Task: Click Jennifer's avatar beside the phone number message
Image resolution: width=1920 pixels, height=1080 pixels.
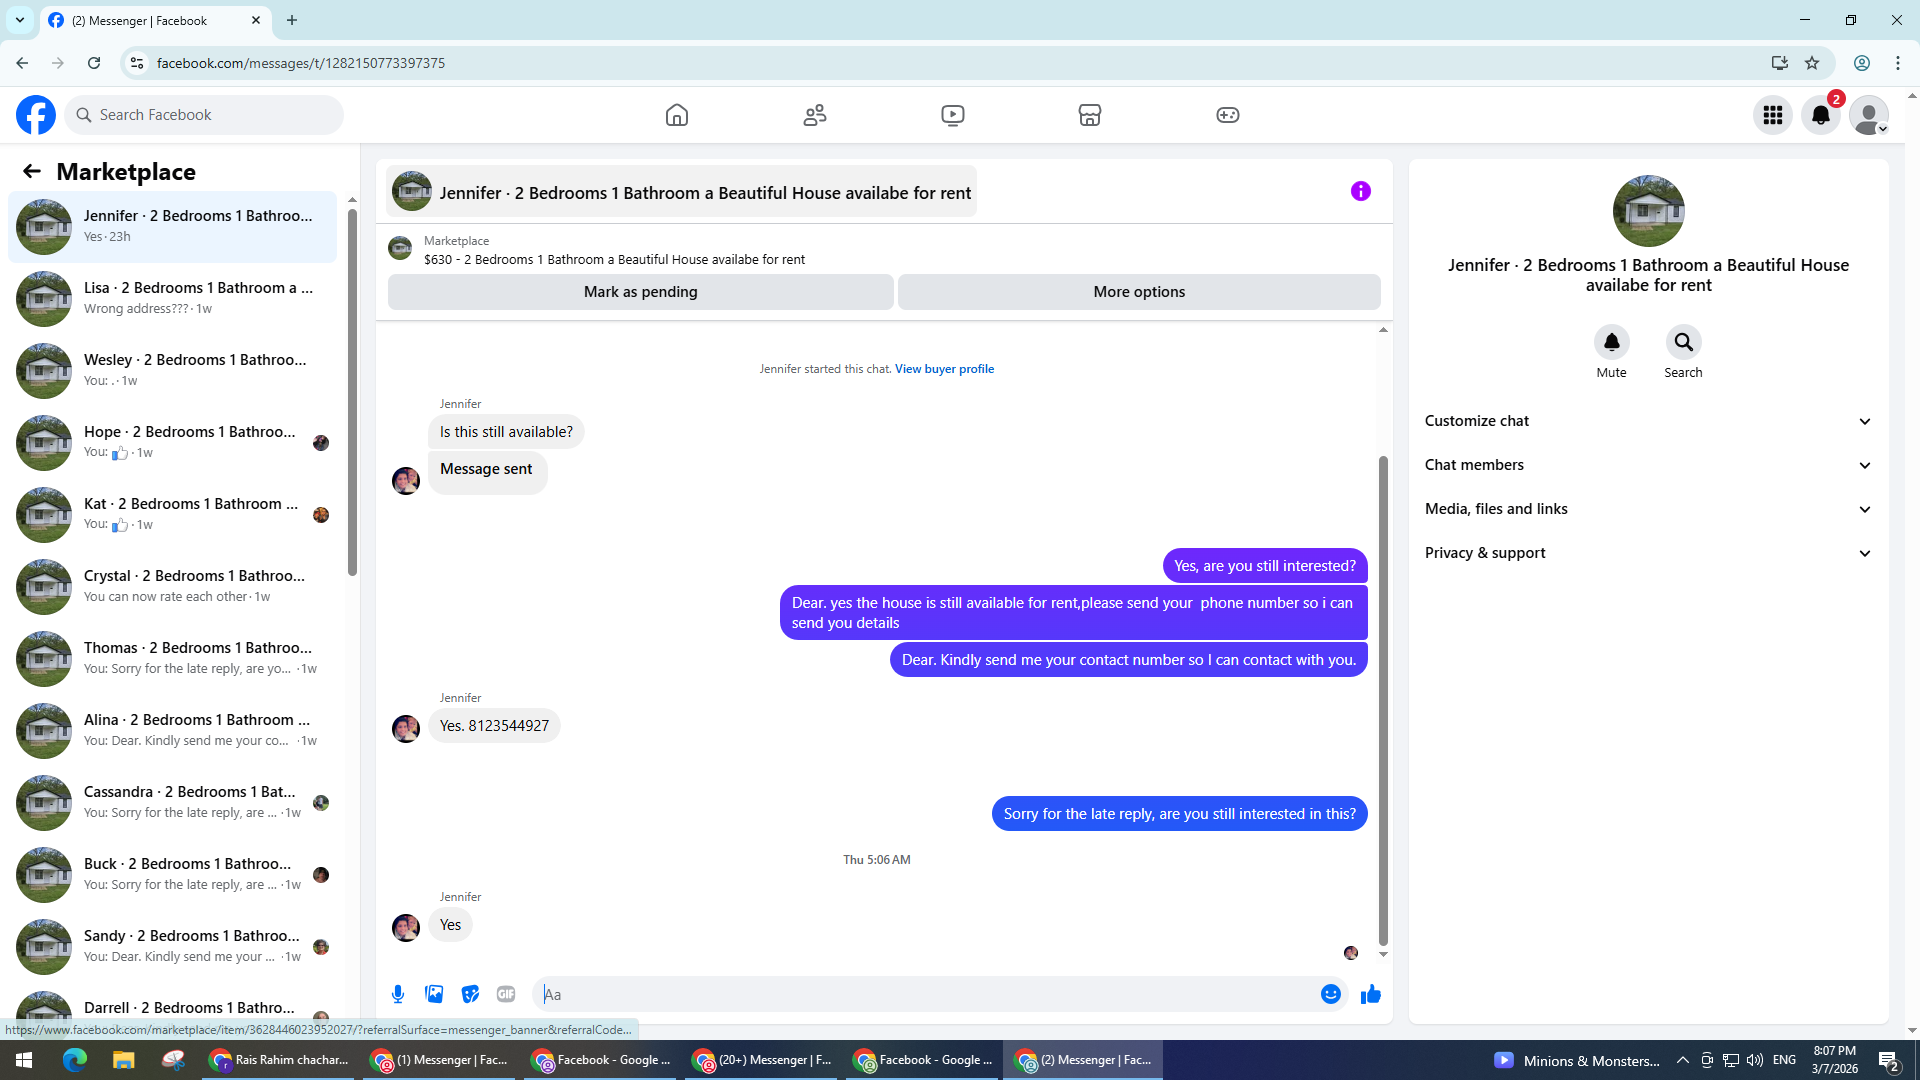Action: click(x=406, y=728)
